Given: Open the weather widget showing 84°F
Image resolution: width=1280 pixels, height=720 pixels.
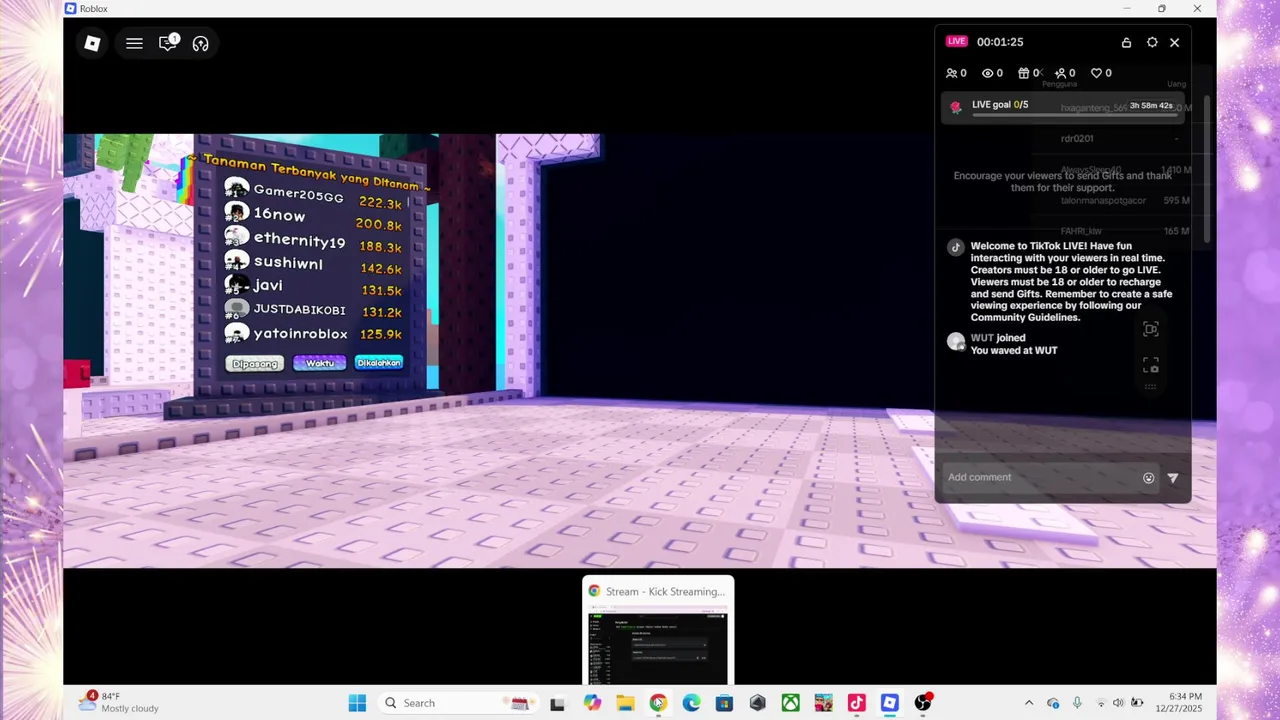Looking at the screenshot, I should 120,702.
